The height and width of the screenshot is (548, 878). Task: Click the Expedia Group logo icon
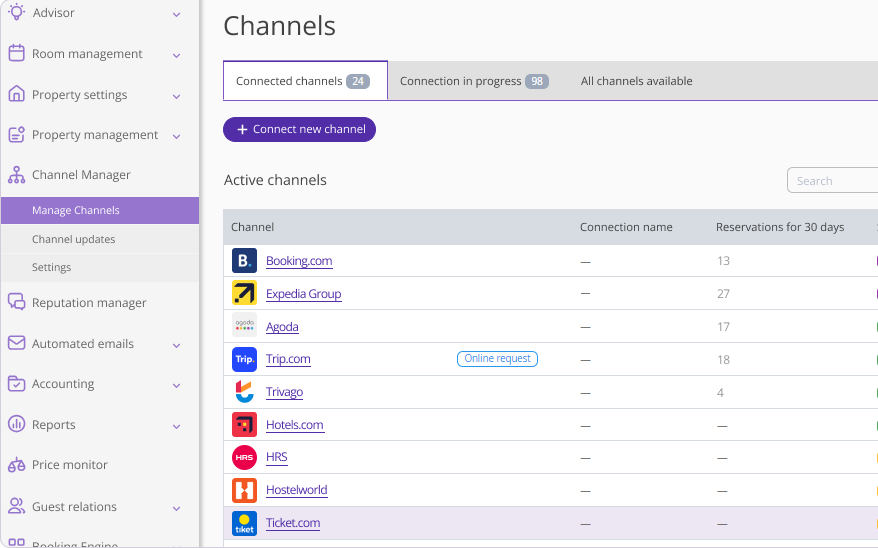[x=244, y=294]
